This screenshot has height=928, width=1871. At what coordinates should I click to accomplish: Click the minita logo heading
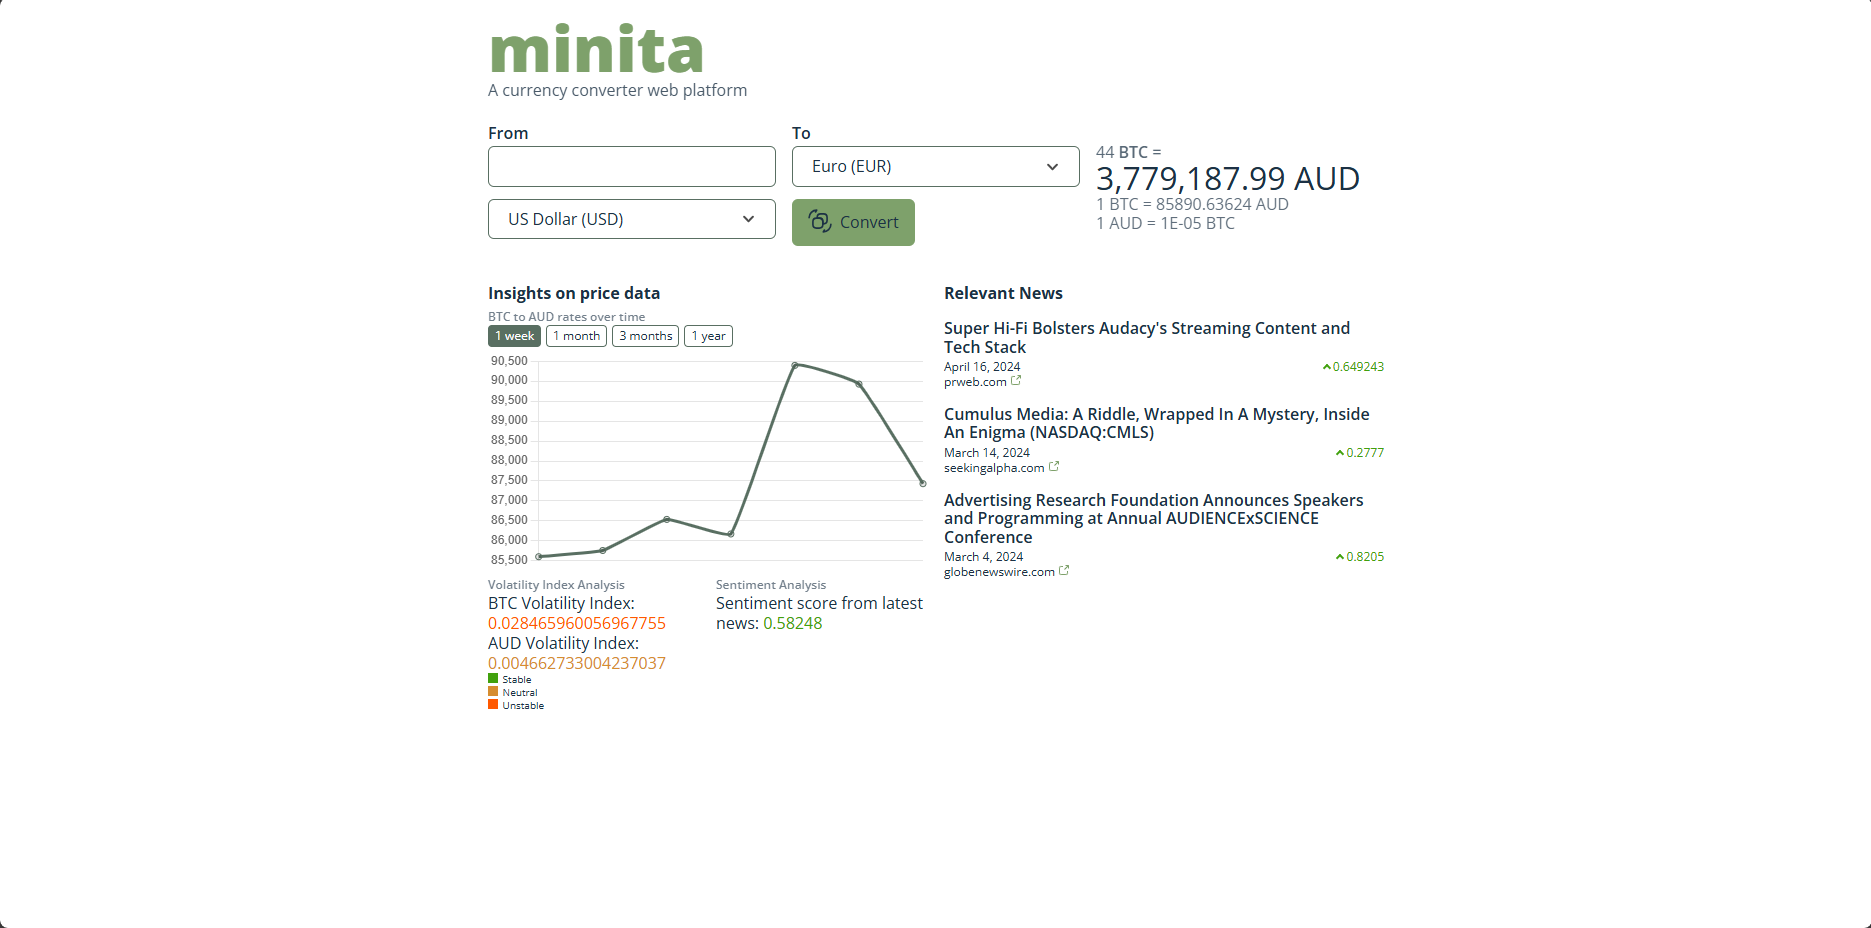point(597,49)
